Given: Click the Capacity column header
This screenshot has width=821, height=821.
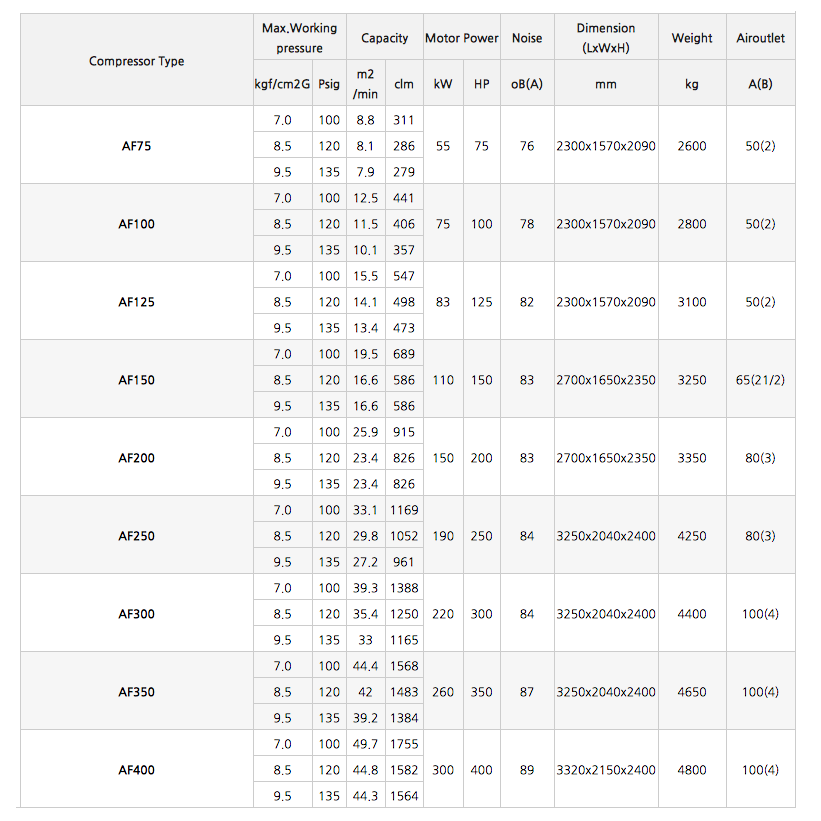Looking at the screenshot, I should (384, 38).
